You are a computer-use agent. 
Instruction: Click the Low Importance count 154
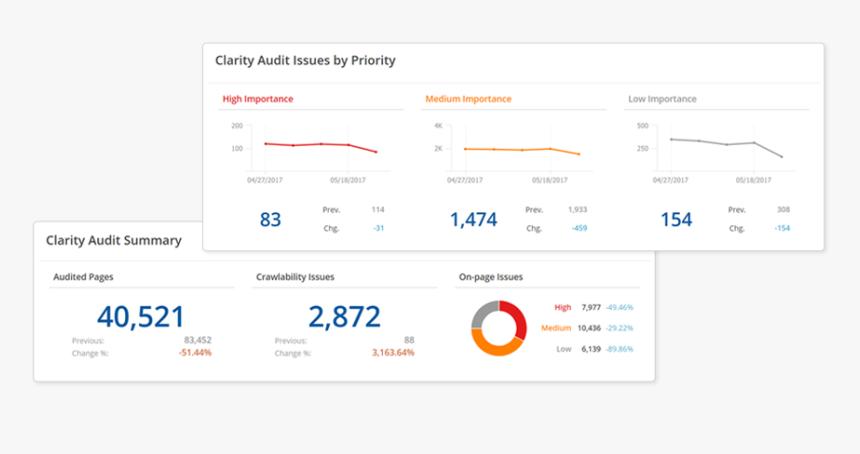(x=676, y=220)
